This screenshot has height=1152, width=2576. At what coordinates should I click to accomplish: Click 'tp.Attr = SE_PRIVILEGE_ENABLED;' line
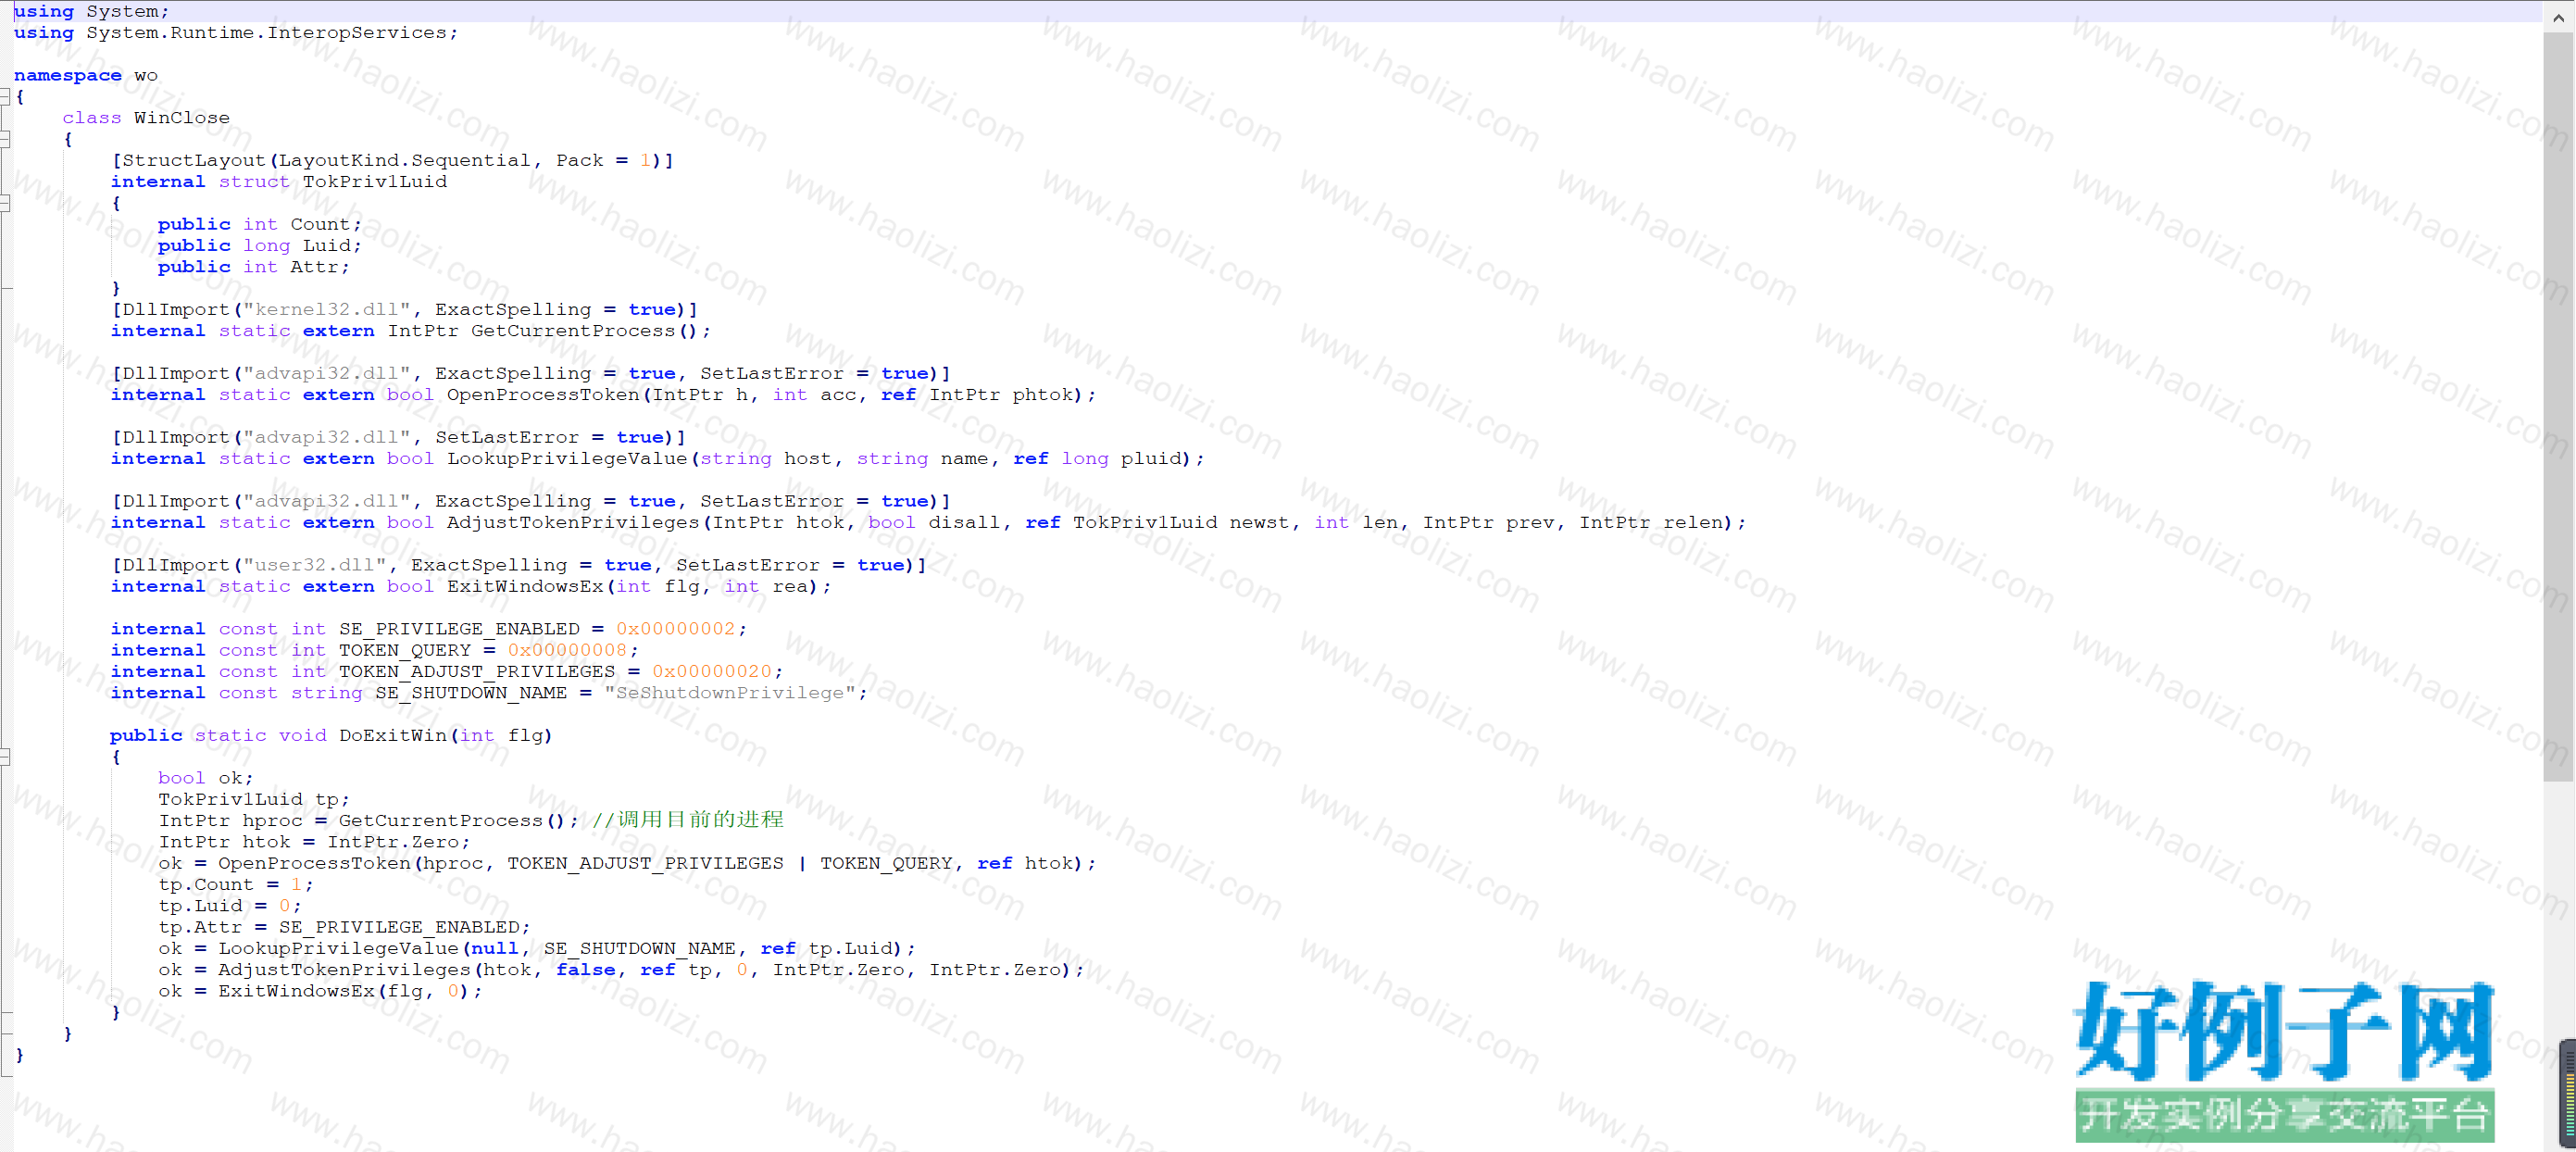coord(344,928)
